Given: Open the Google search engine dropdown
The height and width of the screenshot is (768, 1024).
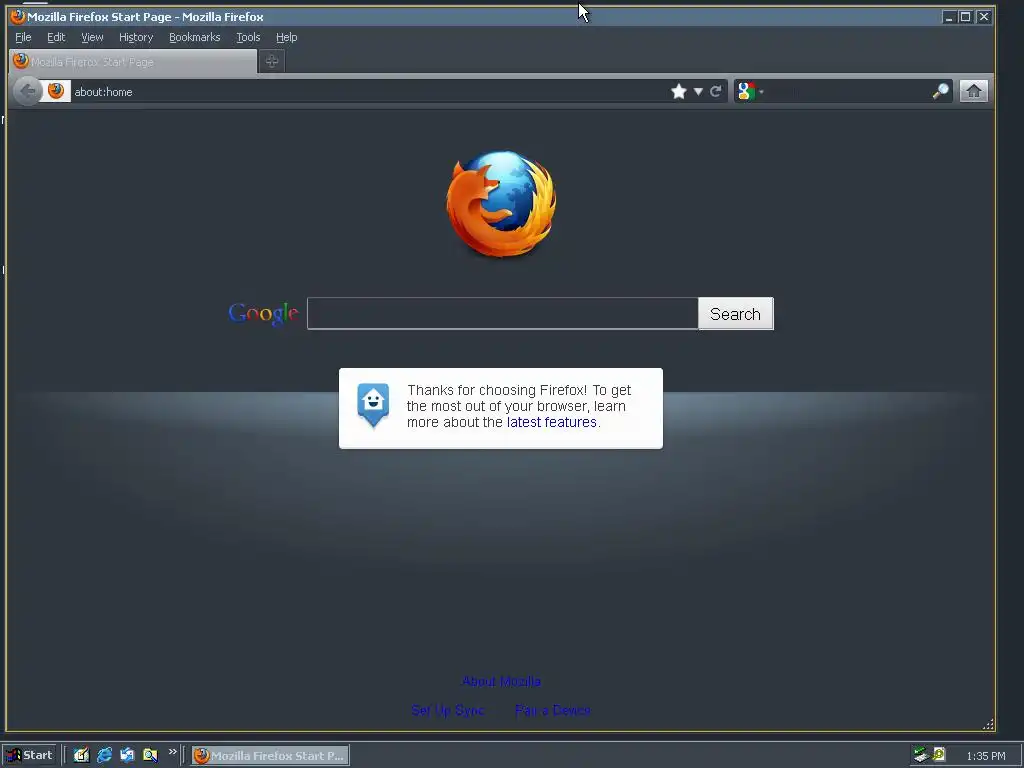Looking at the screenshot, I should [x=750, y=91].
